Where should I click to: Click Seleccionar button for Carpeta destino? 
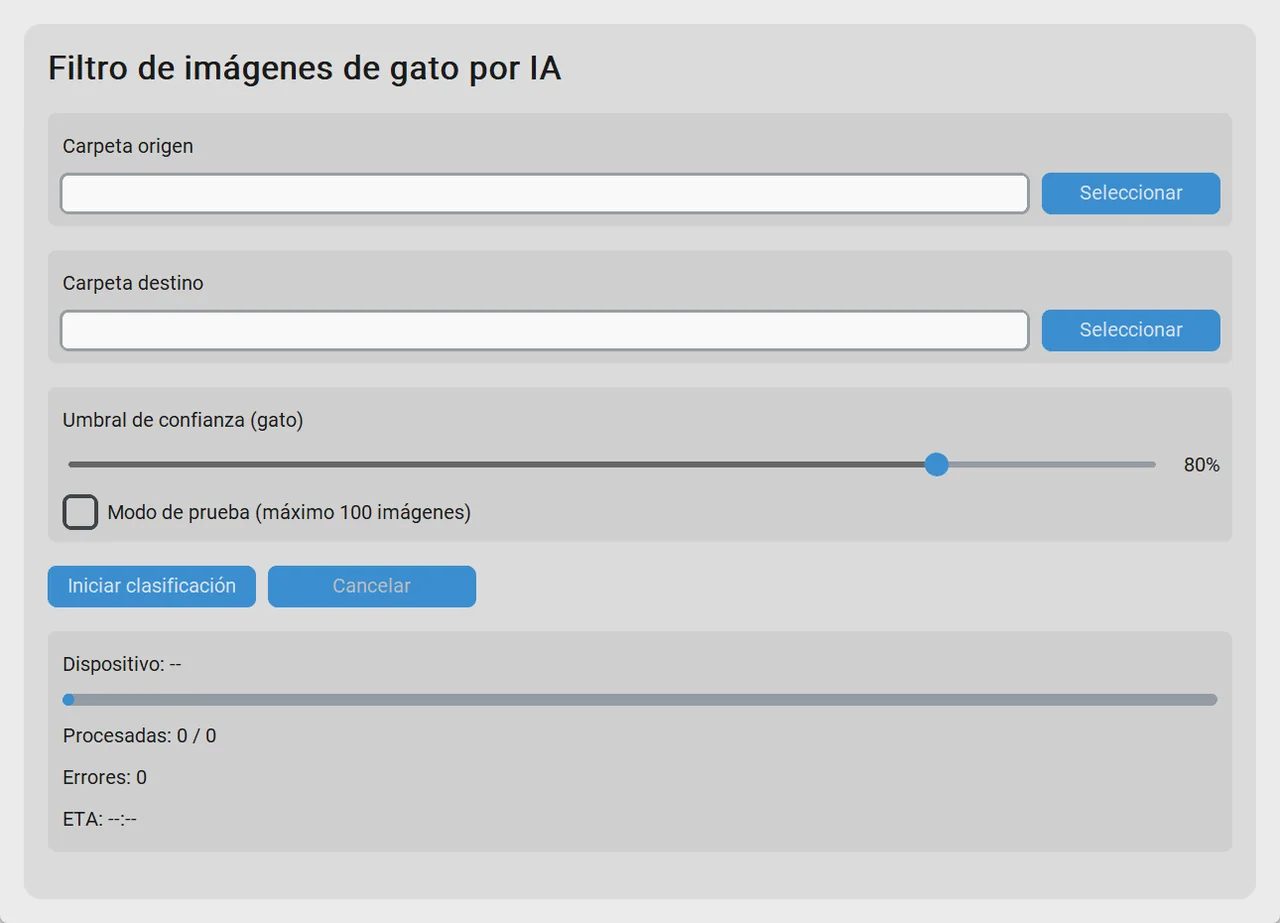click(x=1131, y=330)
